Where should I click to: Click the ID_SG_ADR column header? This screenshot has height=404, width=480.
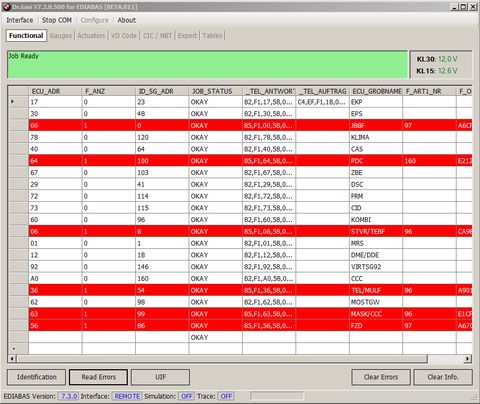coord(162,91)
